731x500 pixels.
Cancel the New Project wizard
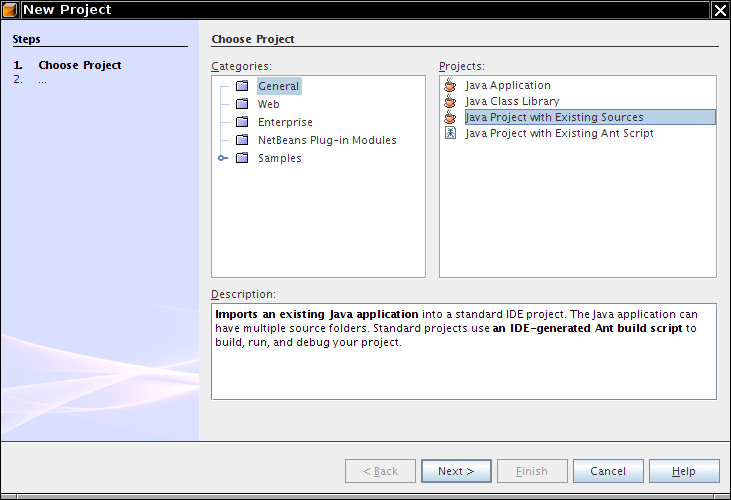click(608, 471)
